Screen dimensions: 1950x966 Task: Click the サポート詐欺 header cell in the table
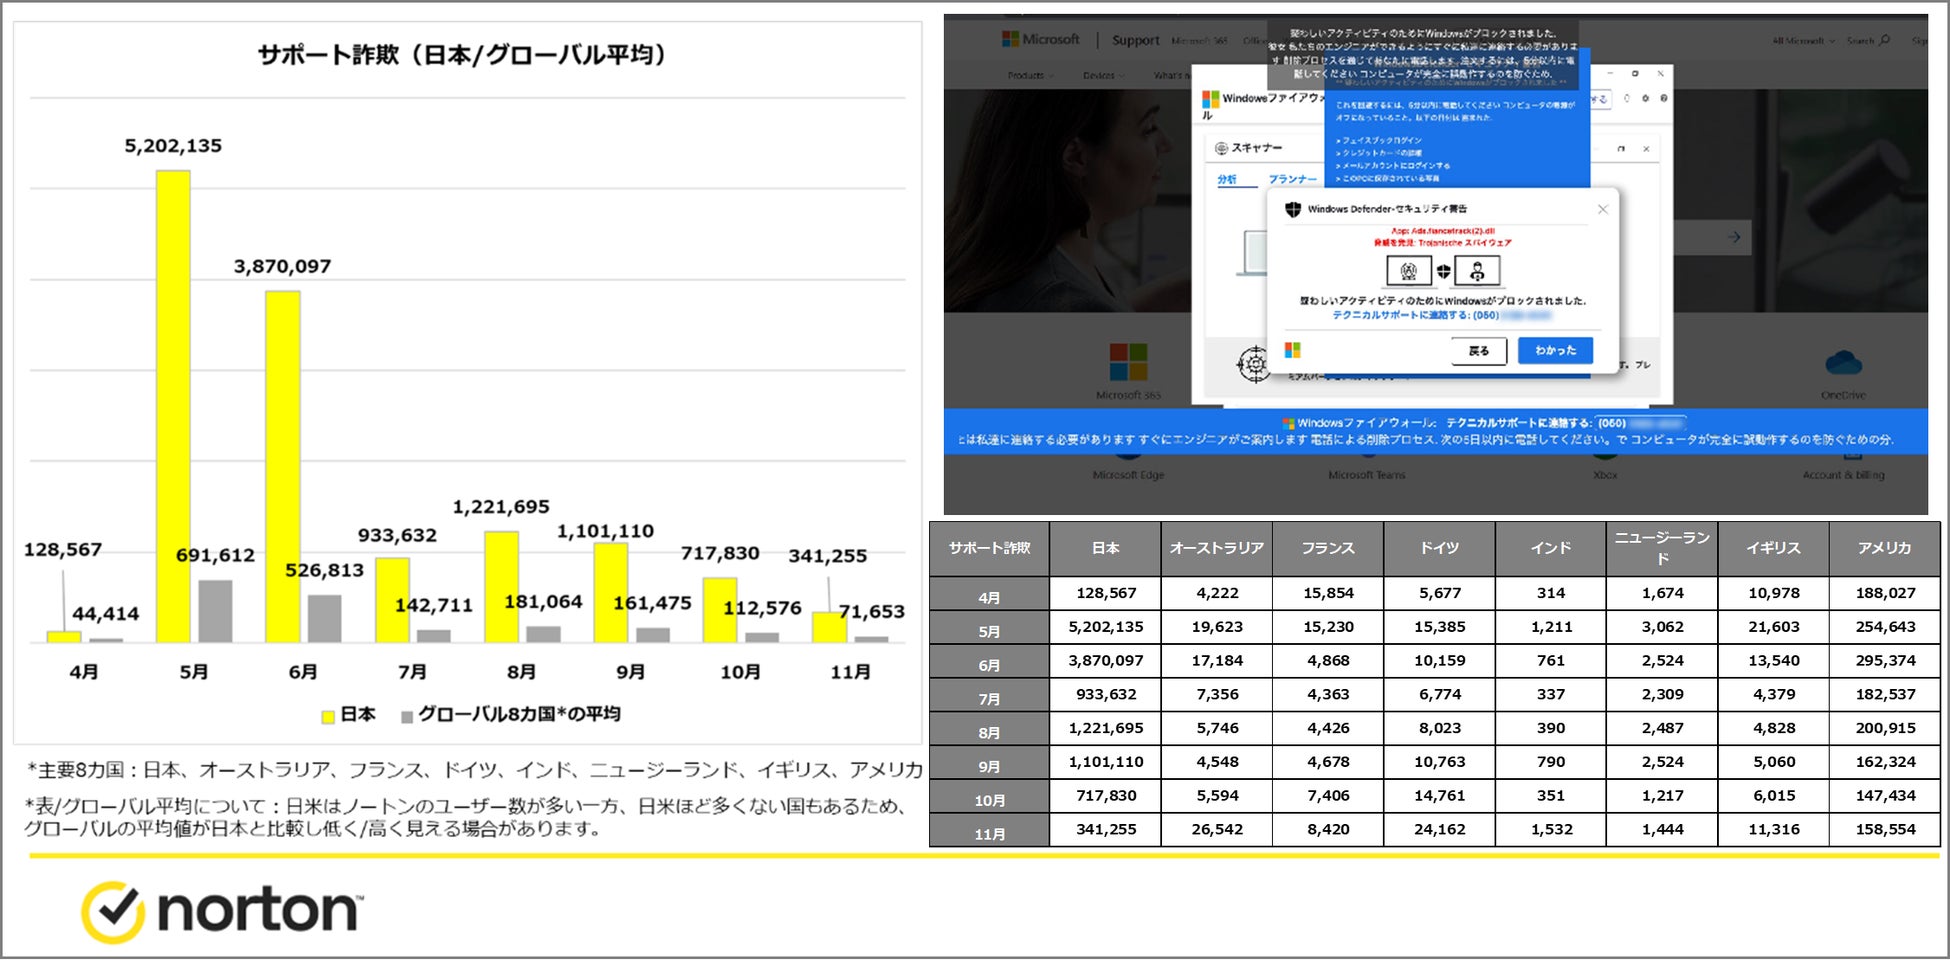(x=989, y=548)
